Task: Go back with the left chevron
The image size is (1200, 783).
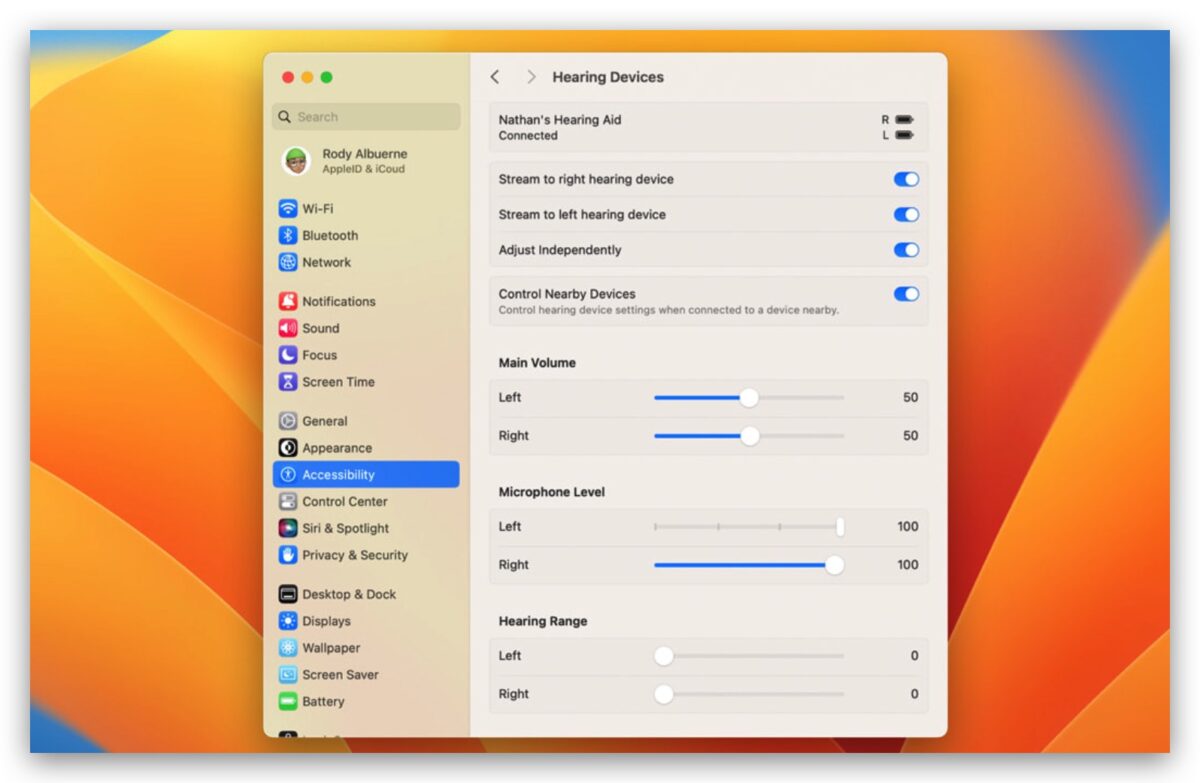Action: tap(494, 77)
